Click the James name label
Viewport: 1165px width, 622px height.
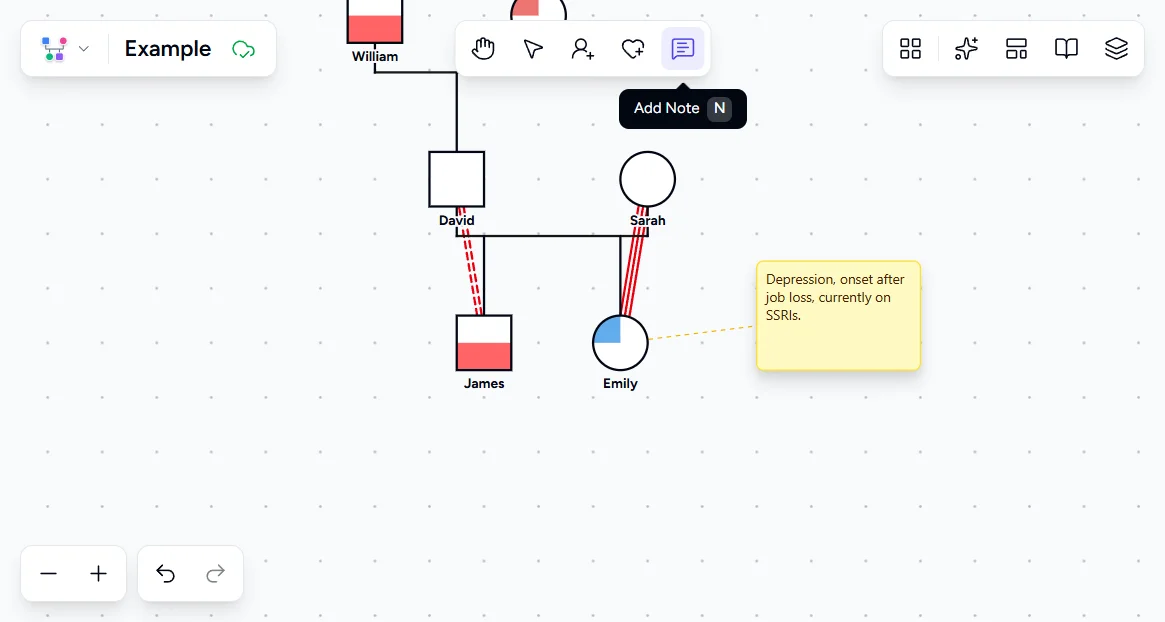(x=484, y=383)
